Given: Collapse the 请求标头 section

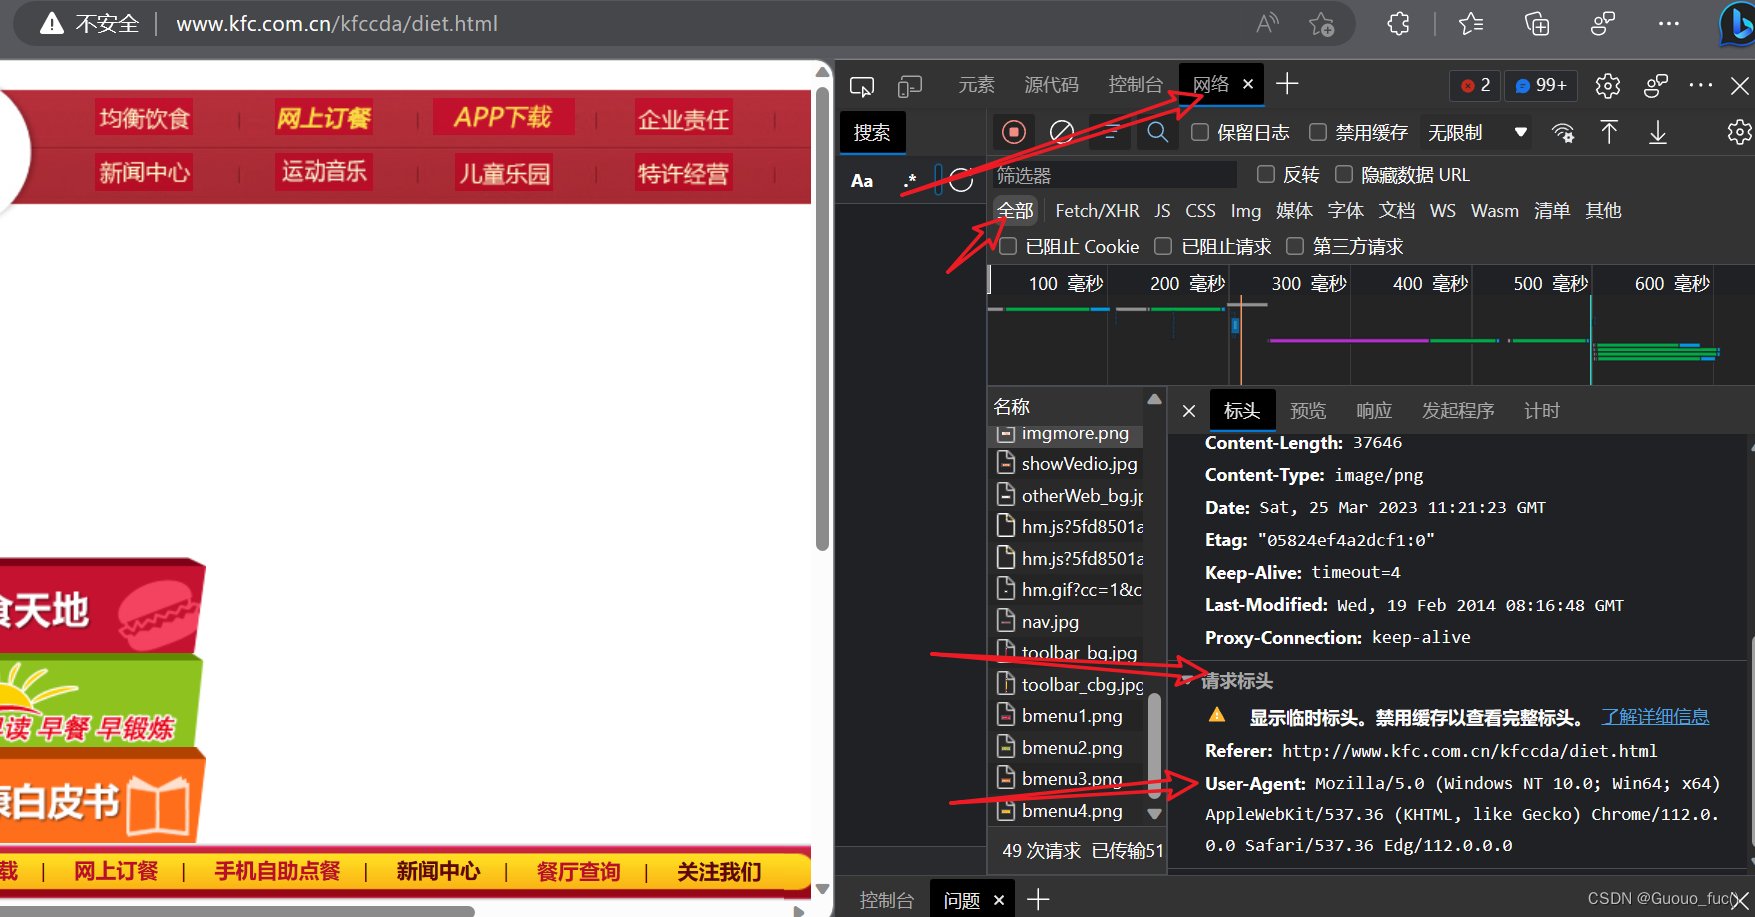Looking at the screenshot, I should [1186, 681].
